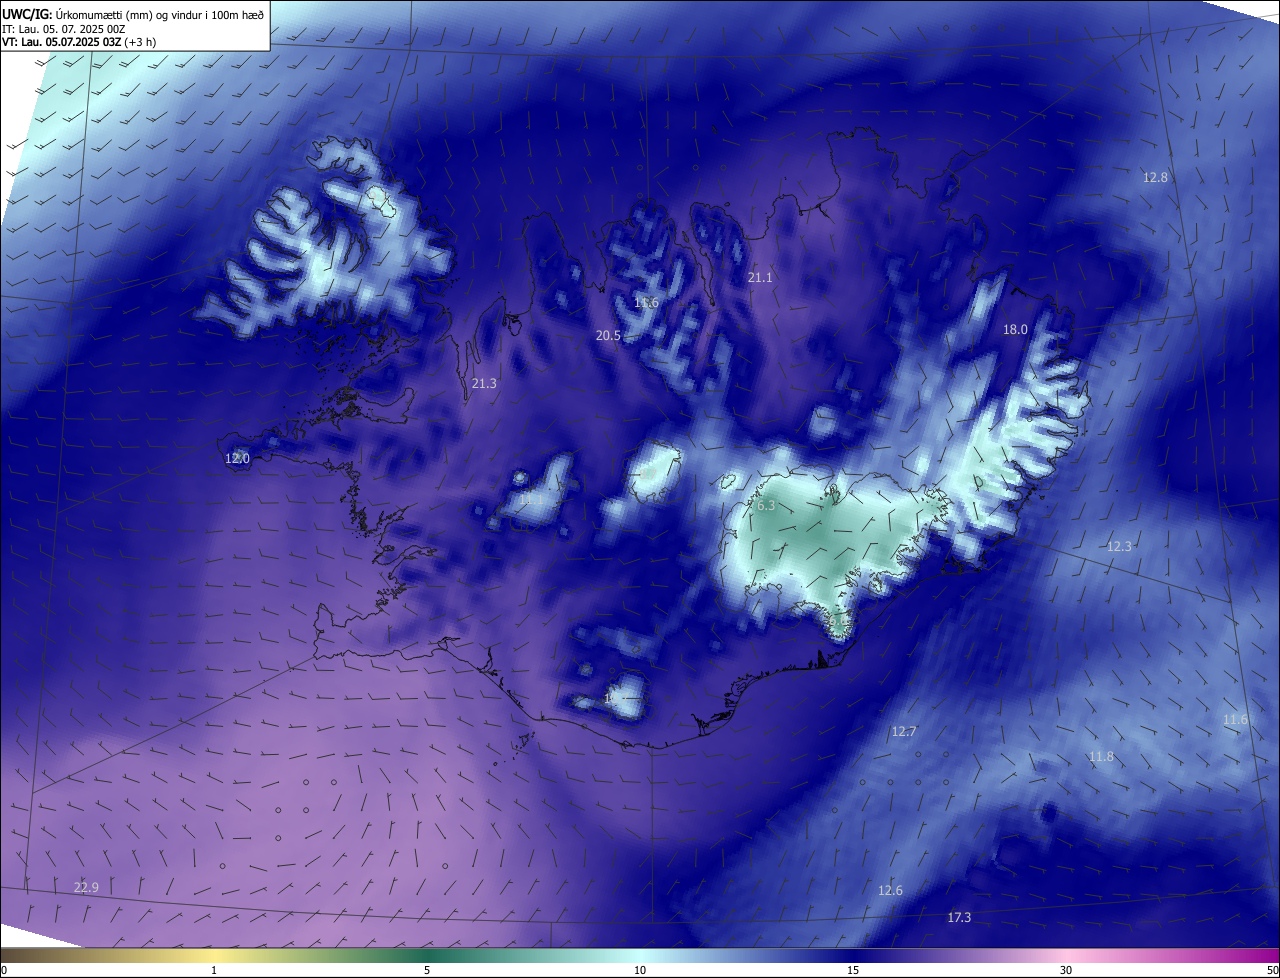Click the 17.3 value label on the map
The image size is (1280, 978).
pyautogui.click(x=959, y=917)
